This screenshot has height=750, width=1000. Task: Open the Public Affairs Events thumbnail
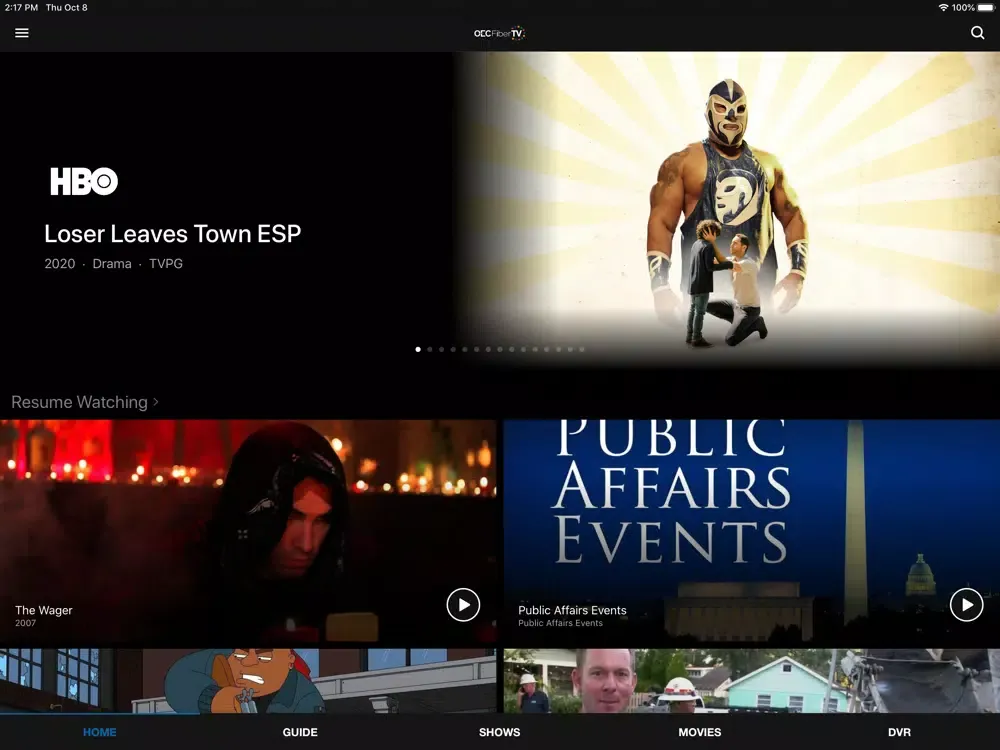pyautogui.click(x=752, y=531)
